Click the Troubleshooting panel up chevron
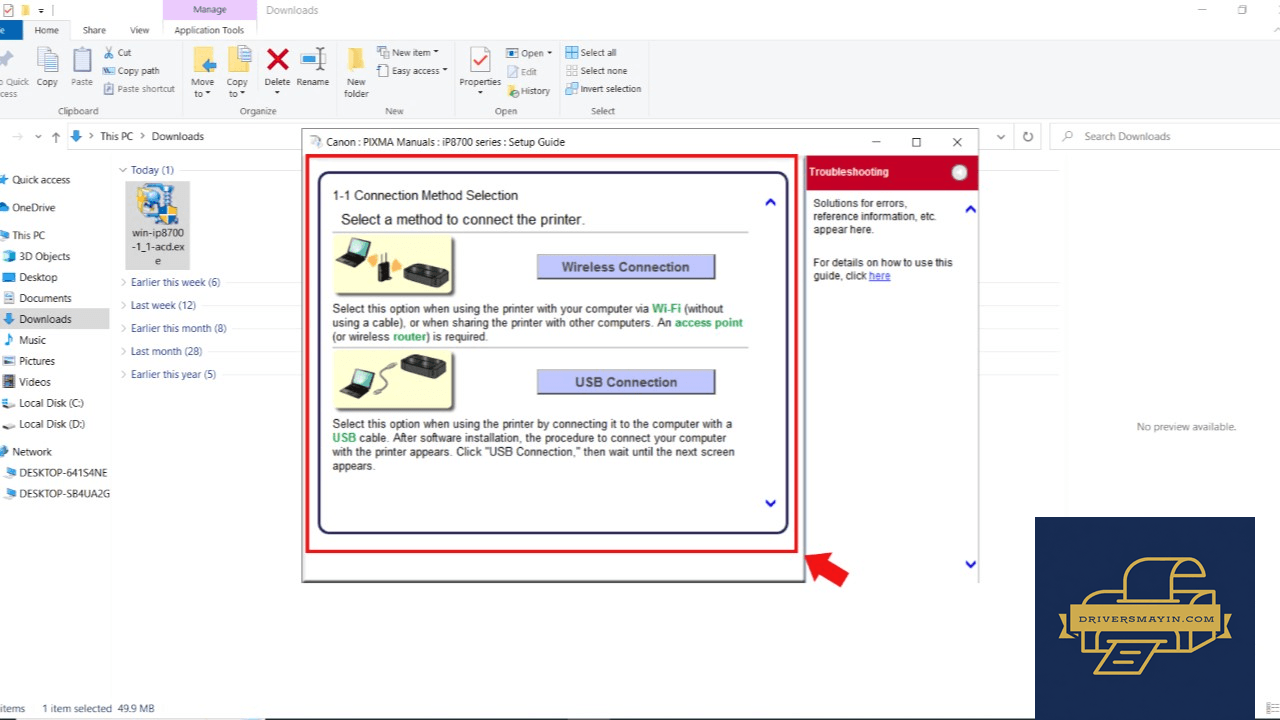 pyautogui.click(x=970, y=209)
